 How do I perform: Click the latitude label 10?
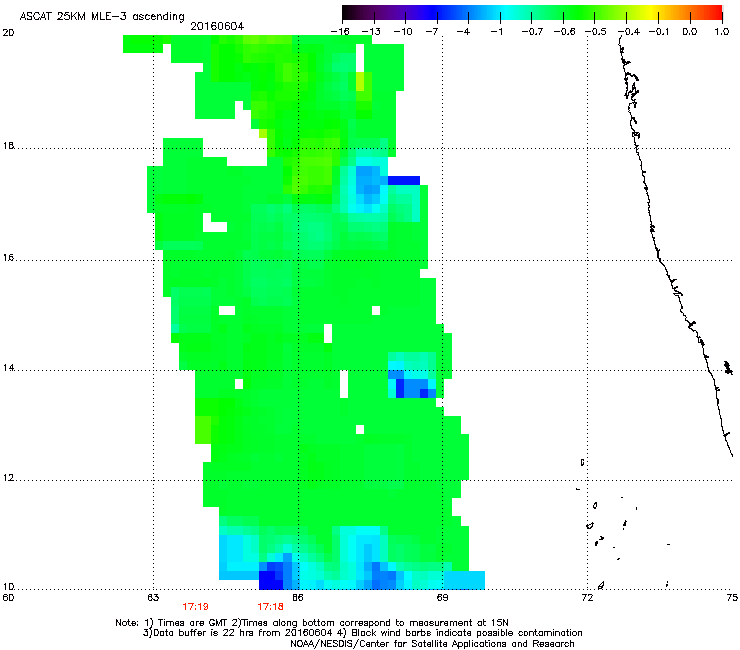pyautogui.click(x=8, y=587)
